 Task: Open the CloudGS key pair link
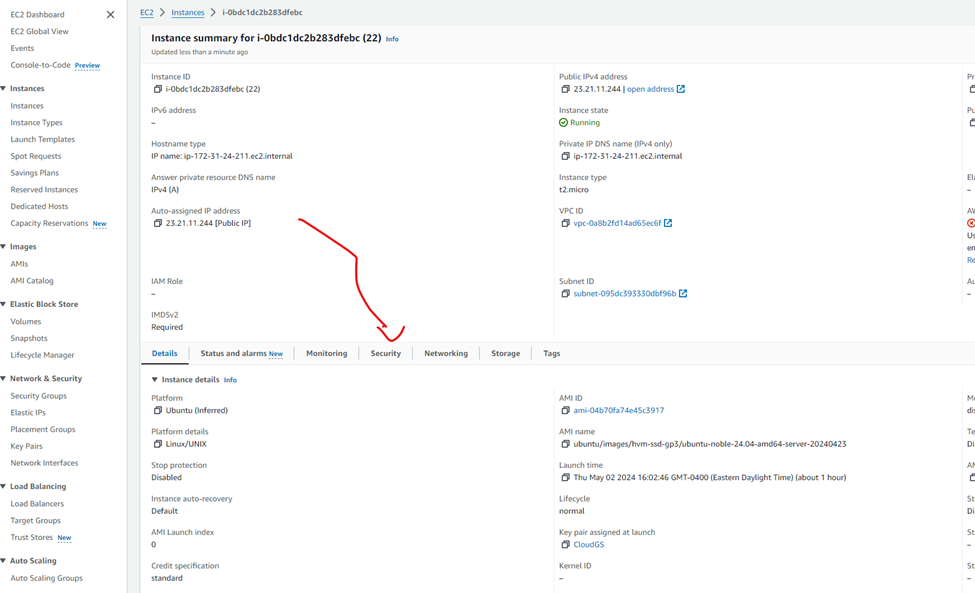point(589,545)
